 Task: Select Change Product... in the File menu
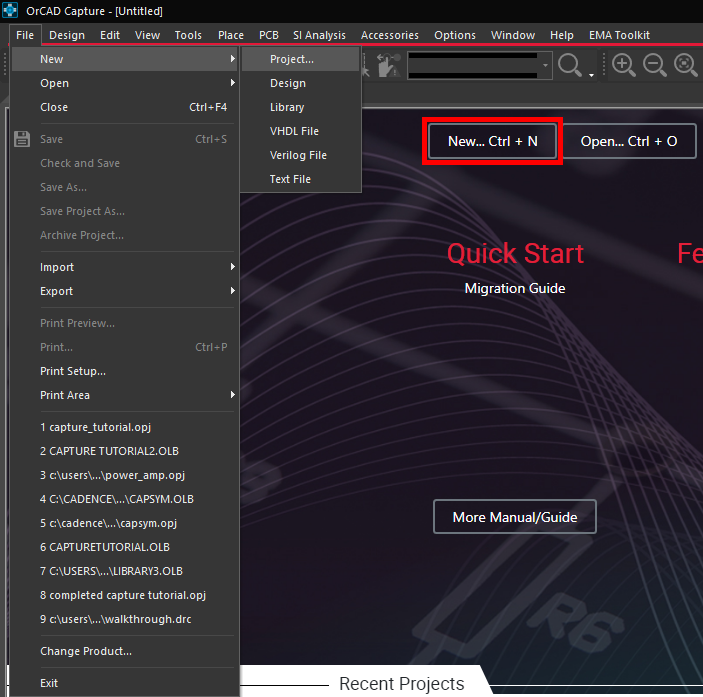tap(124, 651)
